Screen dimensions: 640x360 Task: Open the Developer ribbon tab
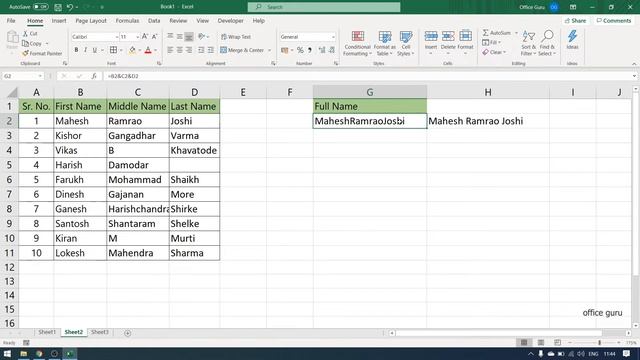(x=230, y=20)
